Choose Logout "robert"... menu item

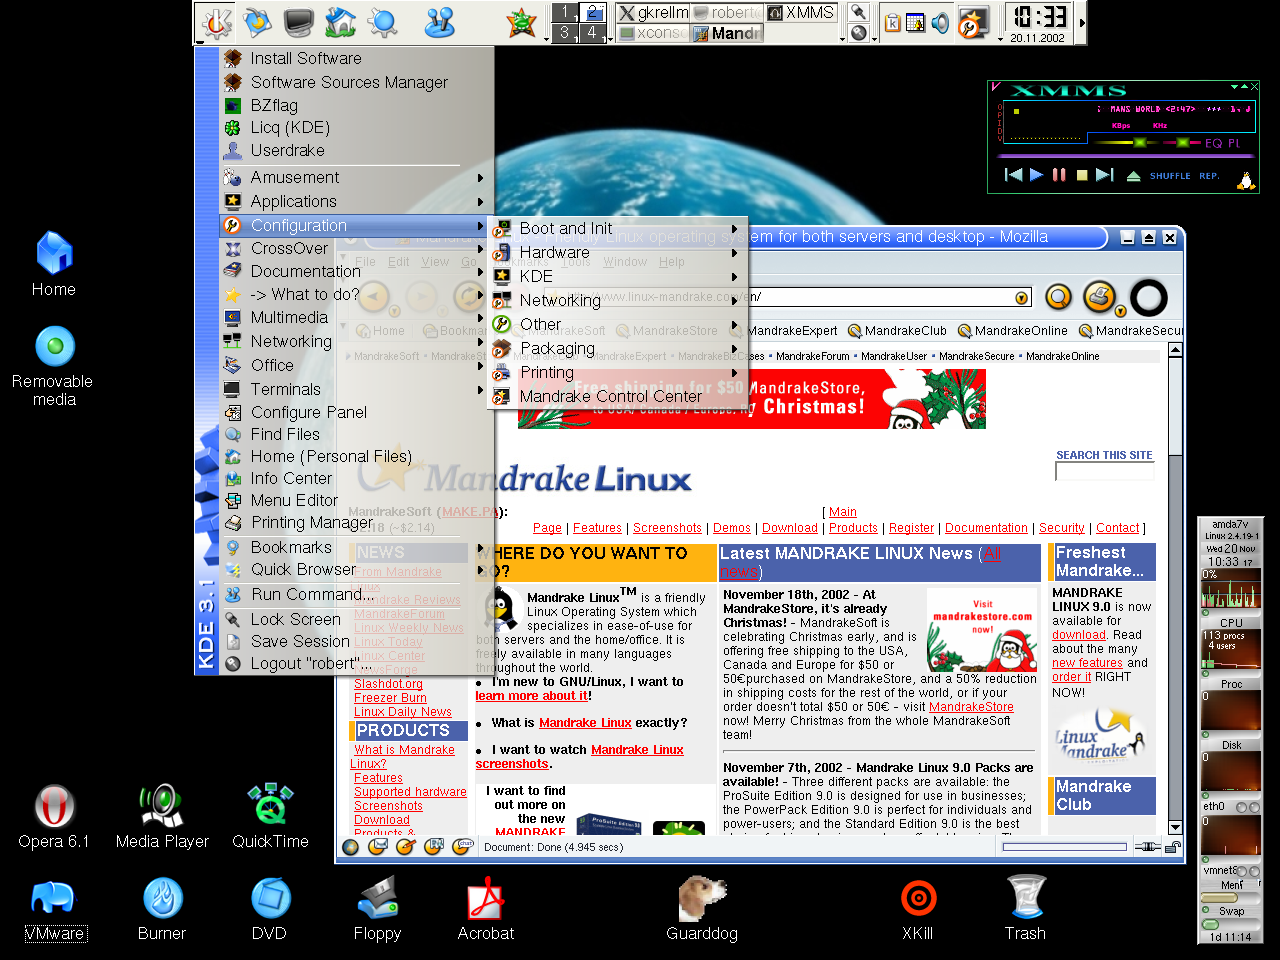coord(356,663)
